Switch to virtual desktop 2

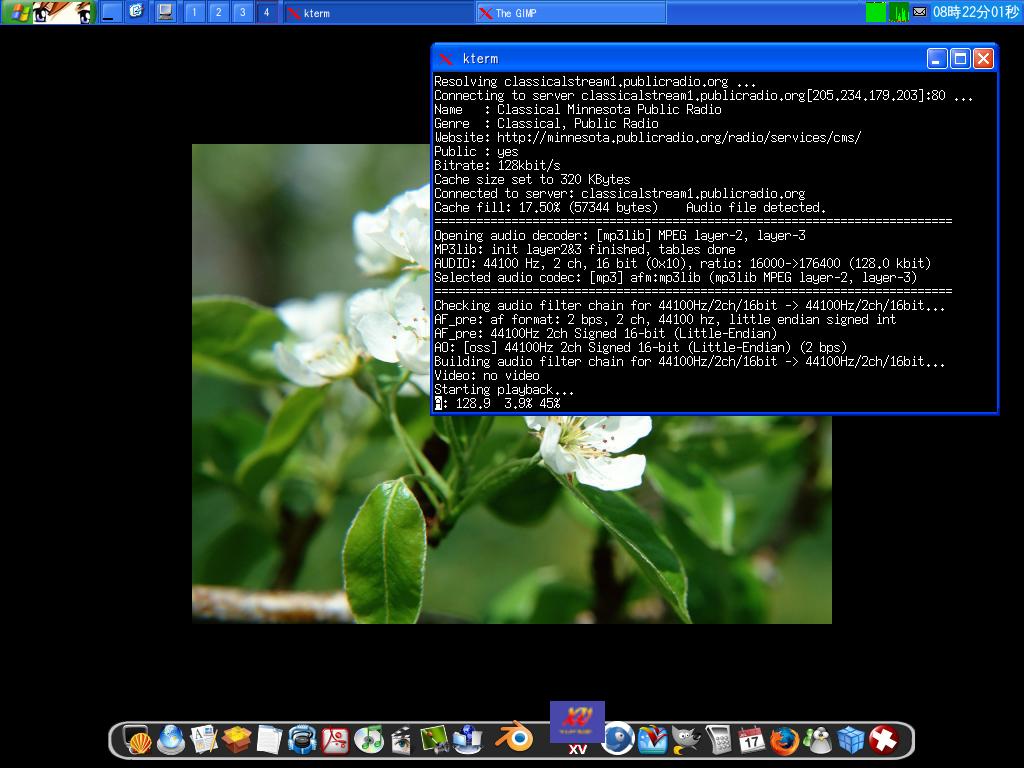[217, 12]
